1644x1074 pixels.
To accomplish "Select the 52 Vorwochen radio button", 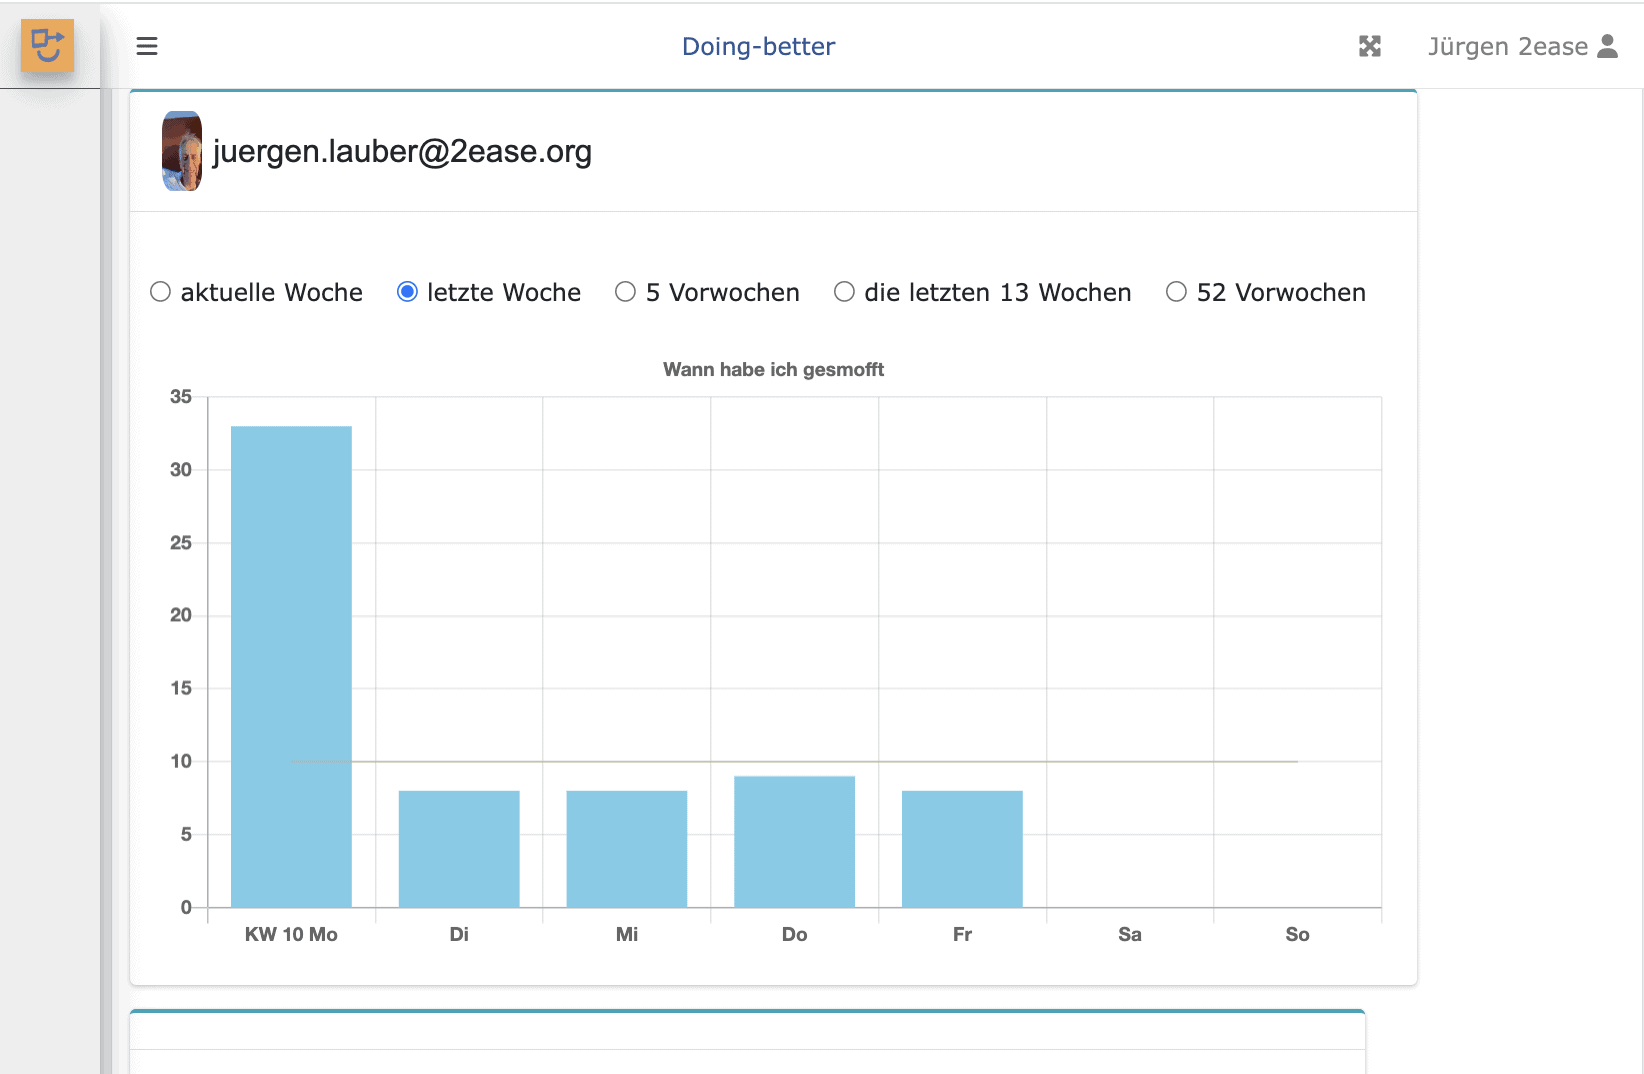I will (x=1176, y=292).
